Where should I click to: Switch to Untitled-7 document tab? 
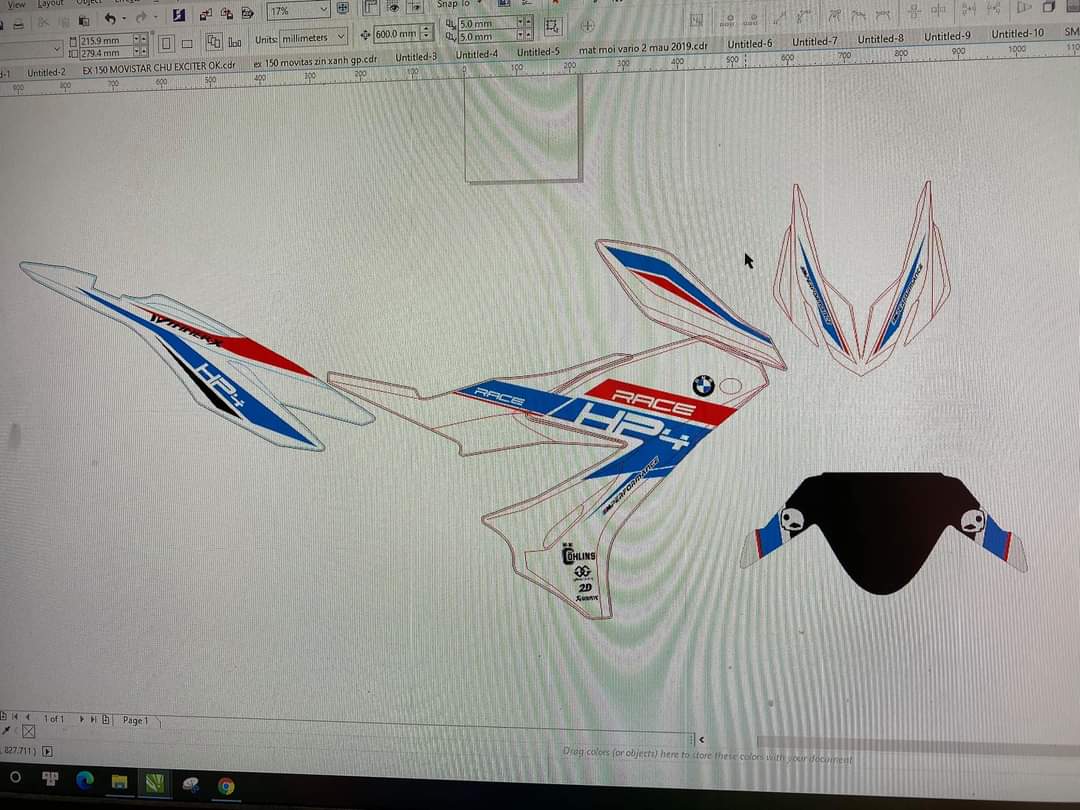pyautogui.click(x=815, y=41)
